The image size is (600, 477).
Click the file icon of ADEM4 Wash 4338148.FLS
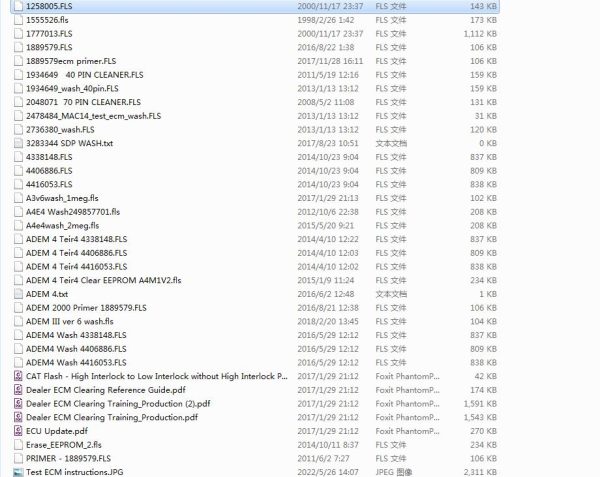point(18,335)
